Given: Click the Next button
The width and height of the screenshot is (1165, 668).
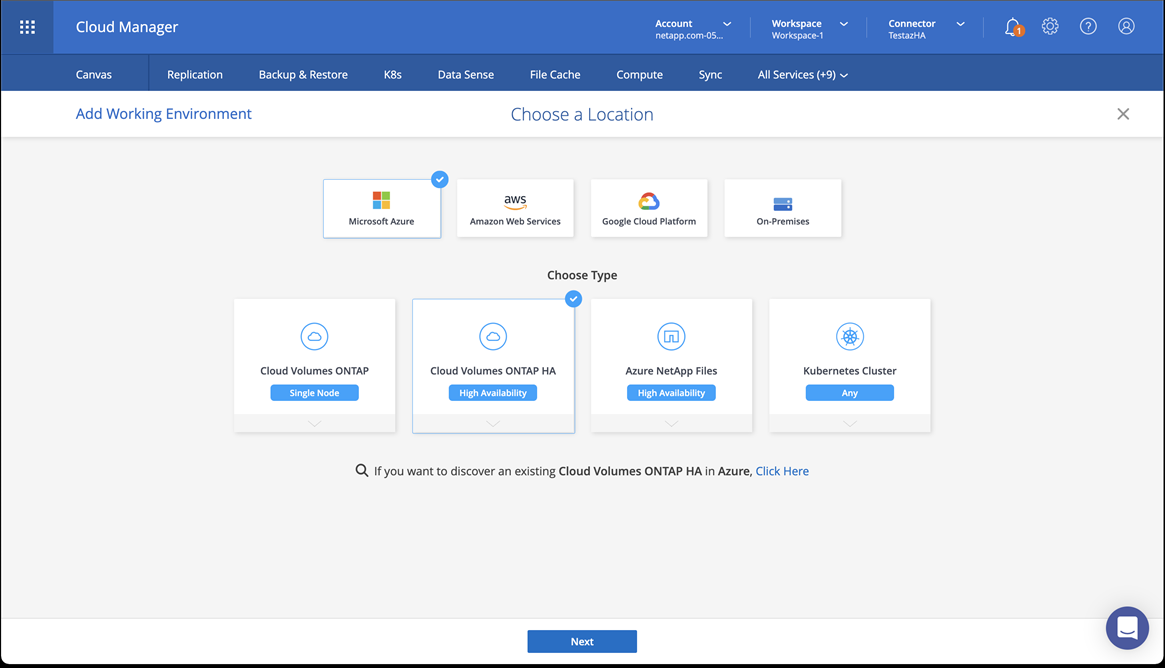Looking at the screenshot, I should 582,641.
